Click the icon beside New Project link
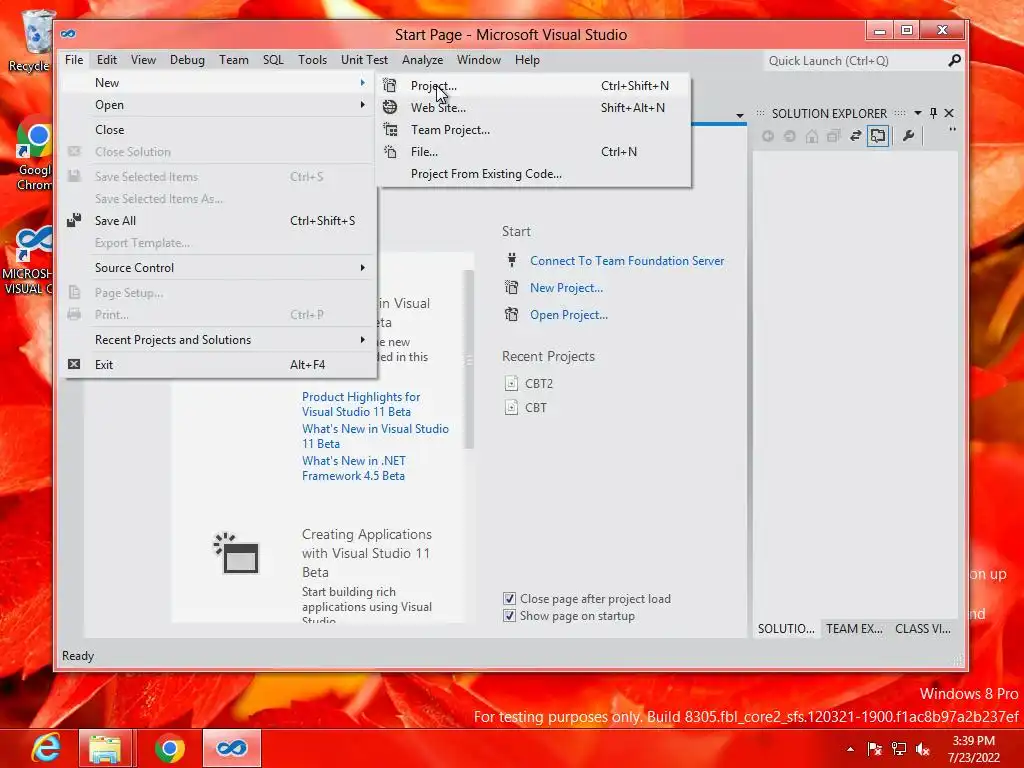 point(512,287)
